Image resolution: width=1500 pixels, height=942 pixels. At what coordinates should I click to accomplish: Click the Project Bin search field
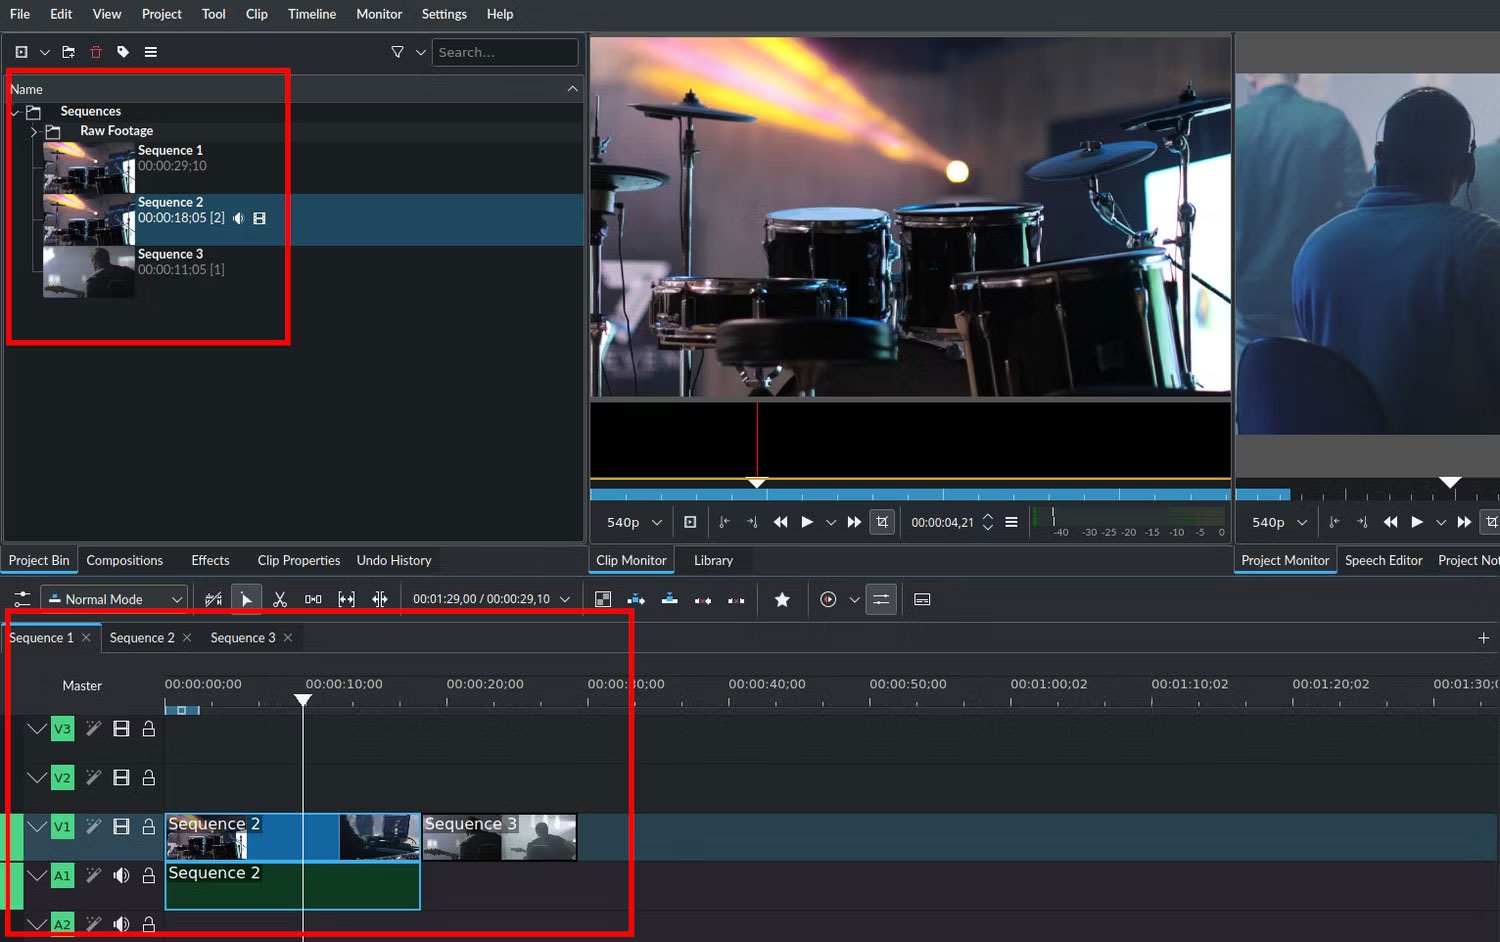504,52
